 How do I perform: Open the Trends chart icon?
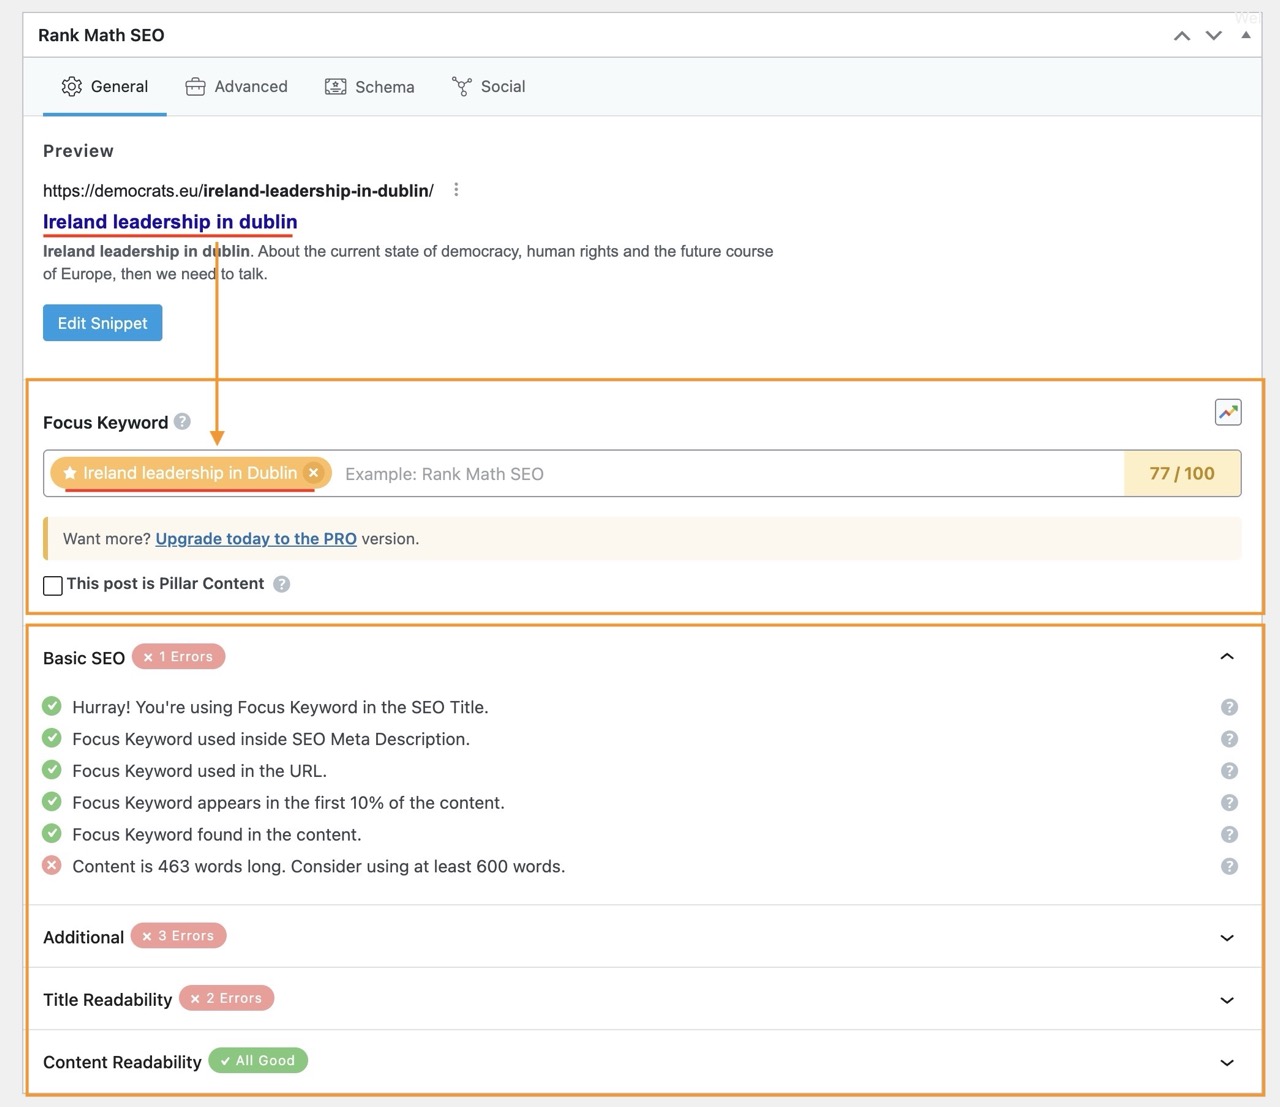tap(1228, 412)
